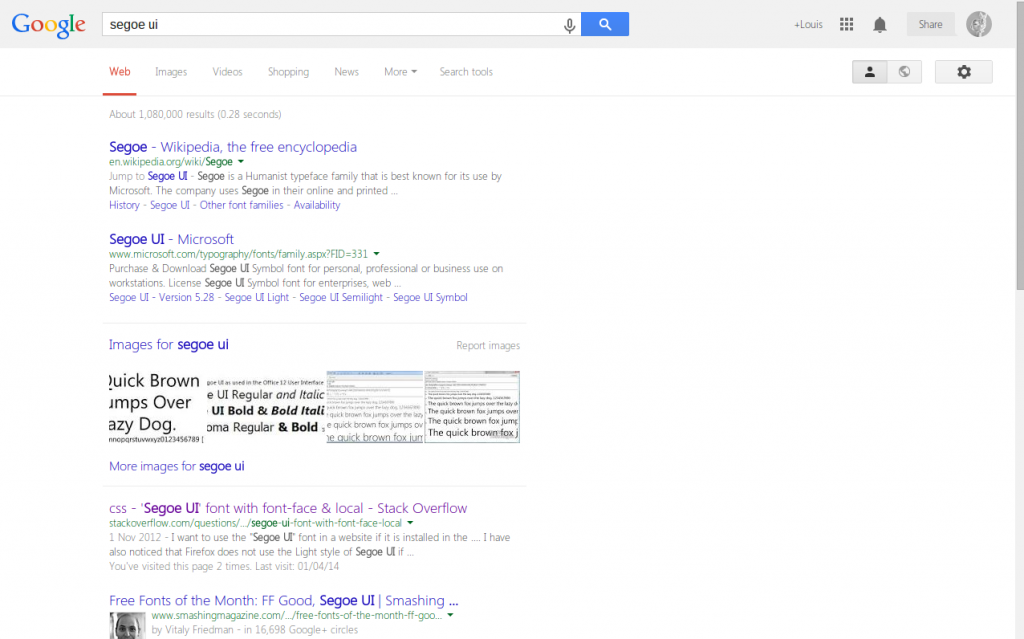This screenshot has width=1024, height=639.
Task: Click the blue search magnifier button
Action: pos(605,24)
